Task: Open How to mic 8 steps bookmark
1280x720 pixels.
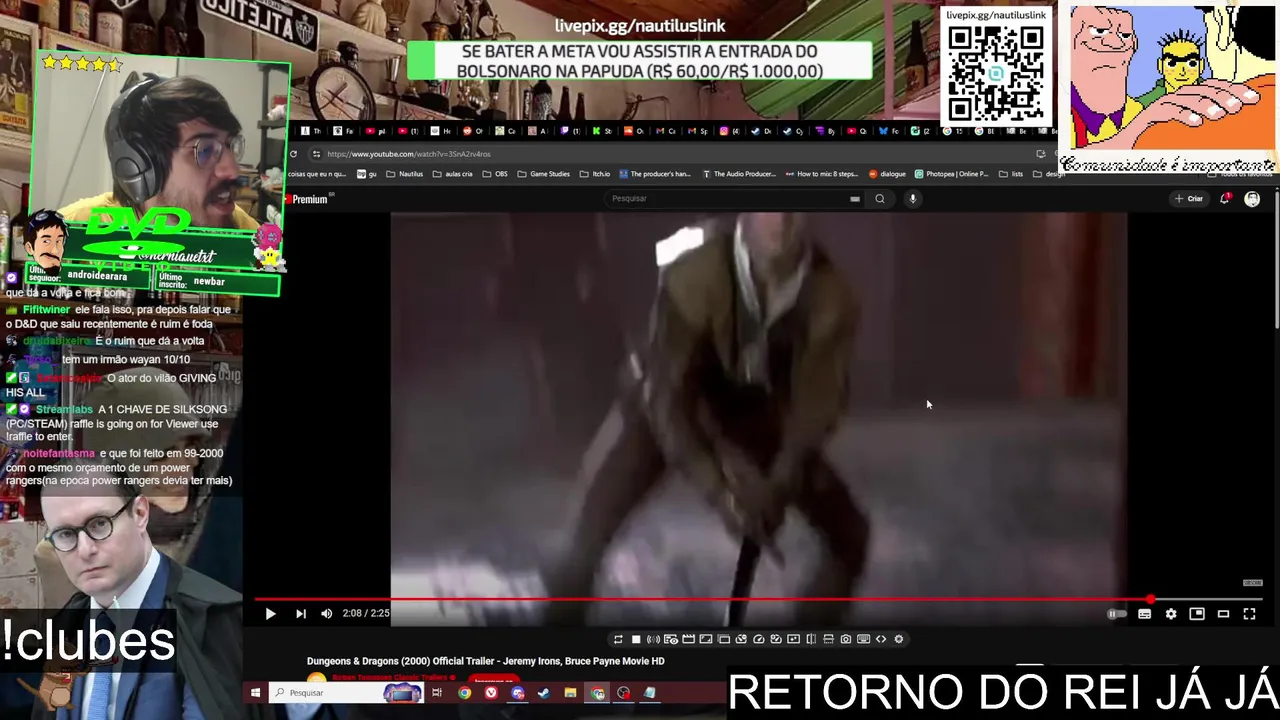Action: coord(822,174)
